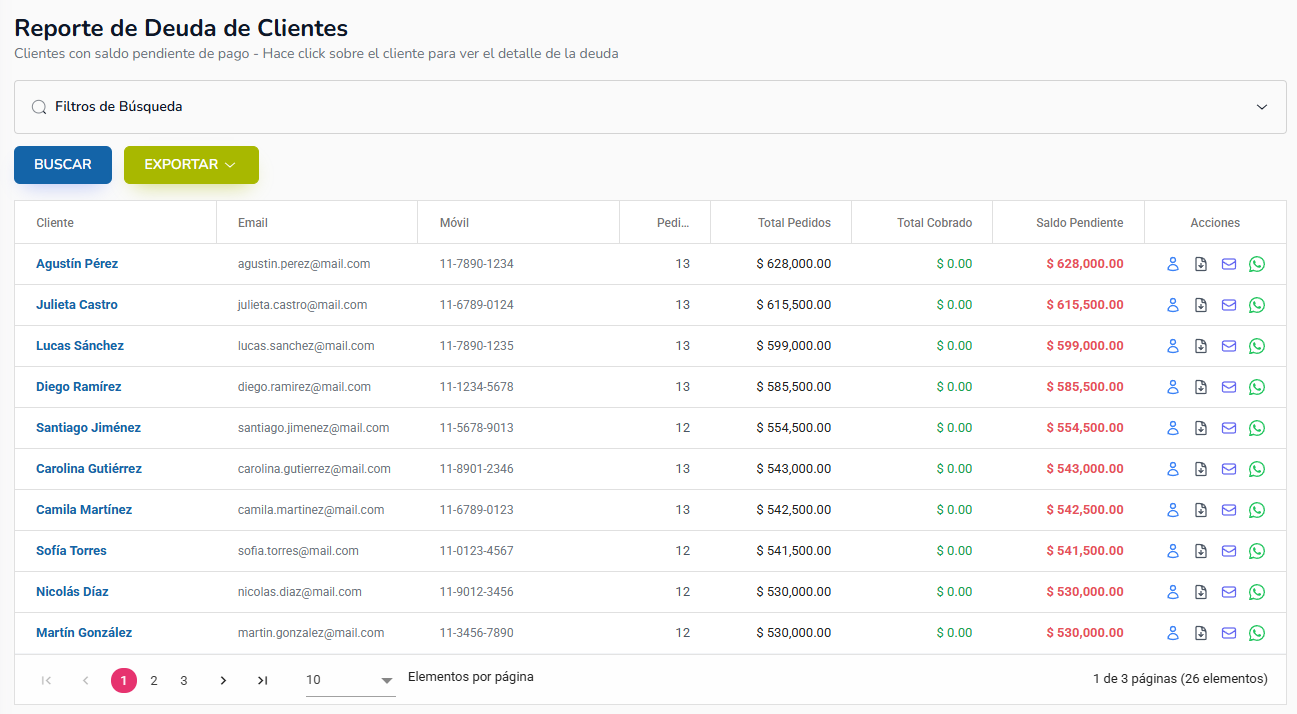This screenshot has height=714, width=1297.
Task: Open person icon for Diego Ramírez
Action: [1173, 387]
